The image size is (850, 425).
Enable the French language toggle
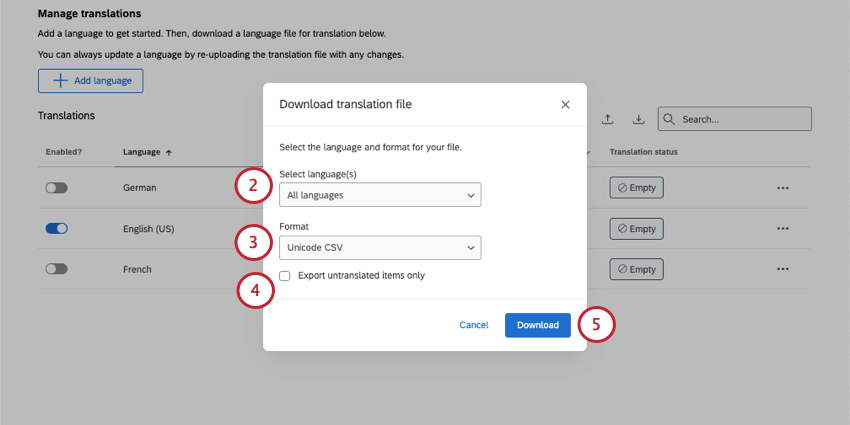tap(57, 269)
